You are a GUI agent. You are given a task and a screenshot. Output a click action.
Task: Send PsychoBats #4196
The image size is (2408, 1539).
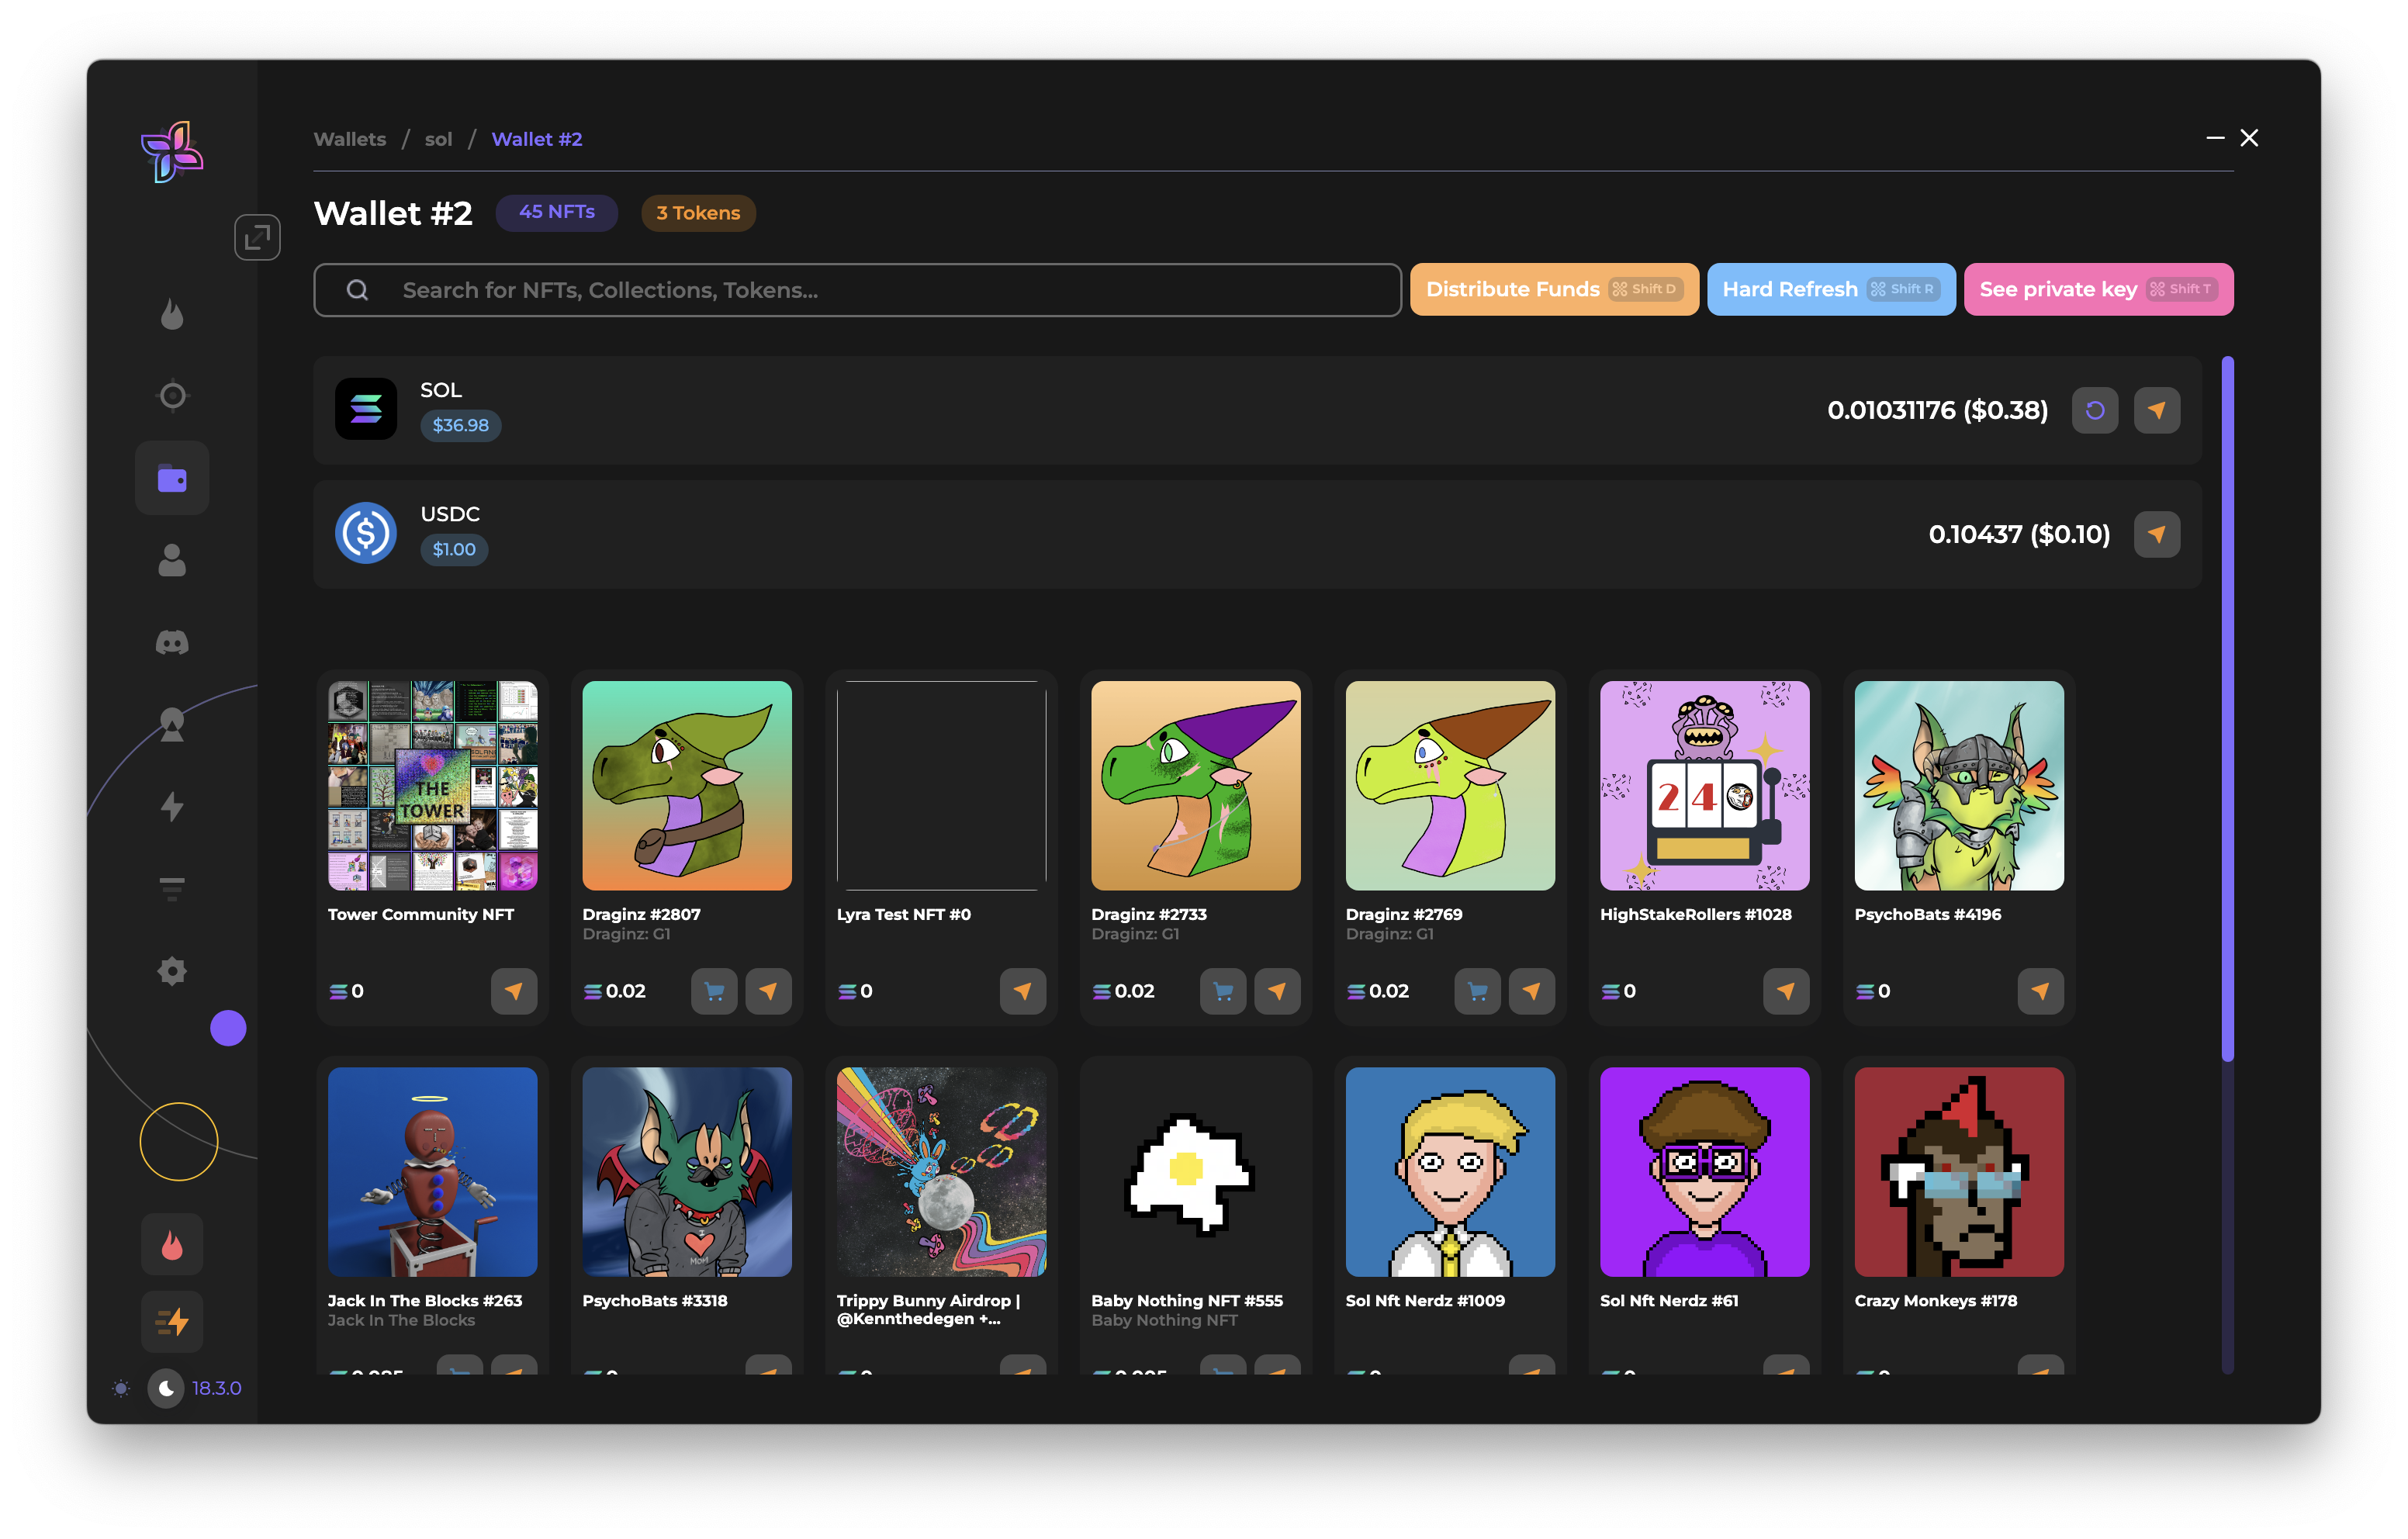point(2040,991)
